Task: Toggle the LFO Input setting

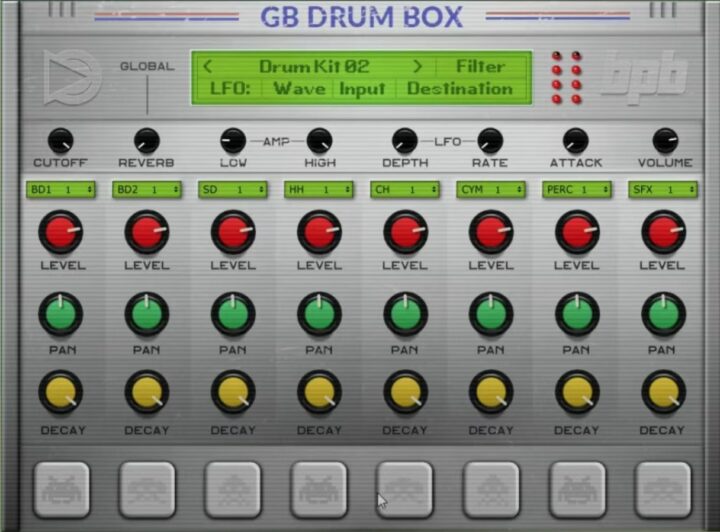Action: [361, 89]
